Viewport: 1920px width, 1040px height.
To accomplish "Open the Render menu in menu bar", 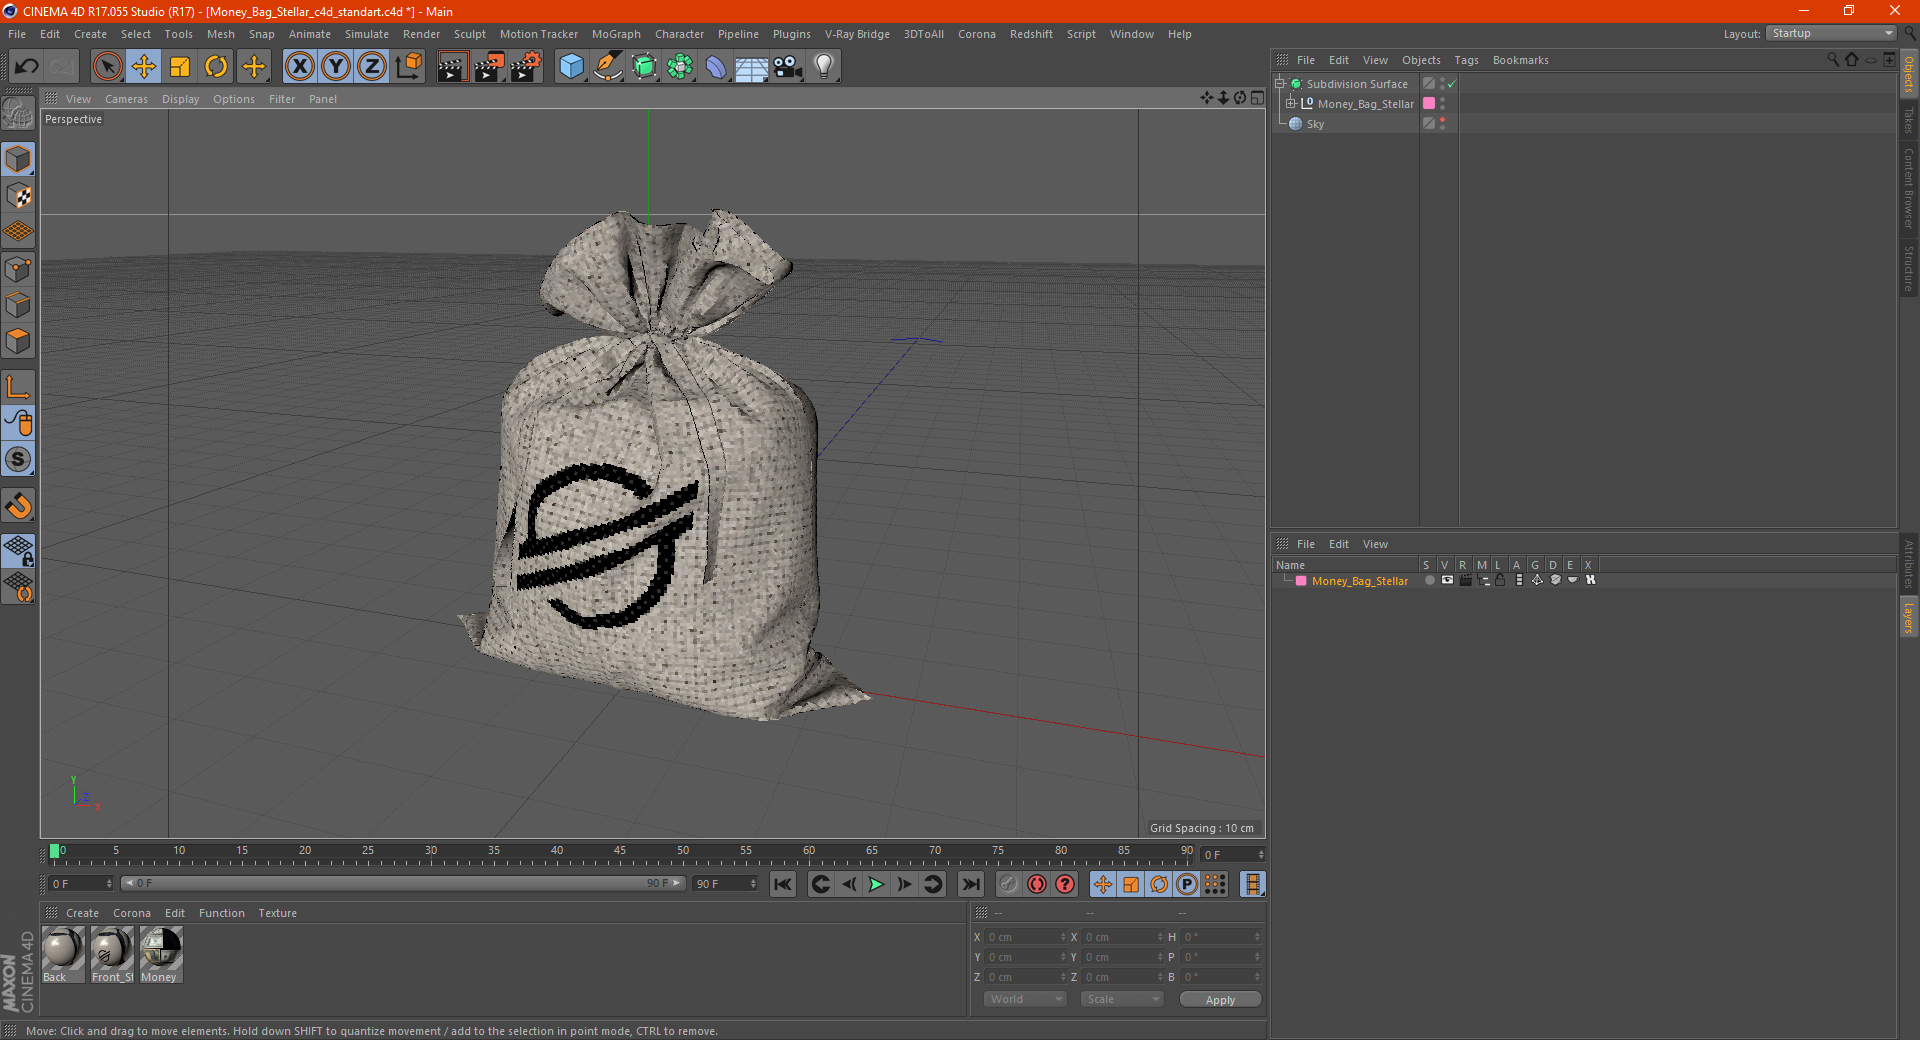I will (x=421, y=34).
